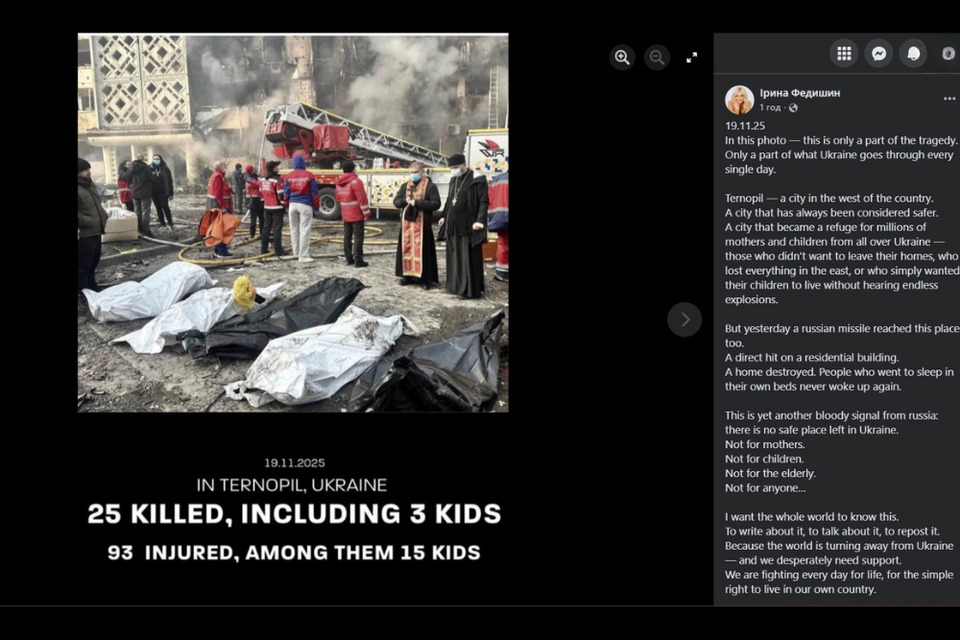
Task: Open the post timestamp '1 год'
Action: (x=770, y=108)
